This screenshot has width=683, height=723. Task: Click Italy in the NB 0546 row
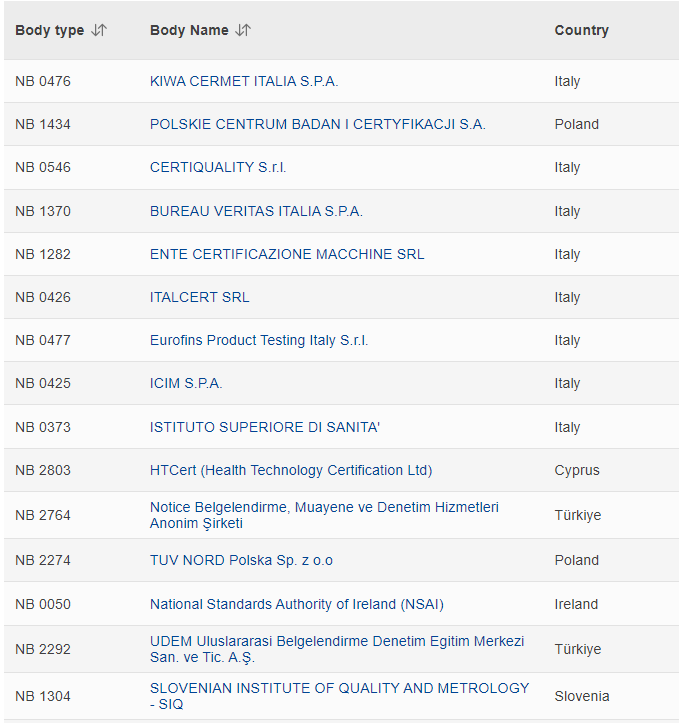567,167
